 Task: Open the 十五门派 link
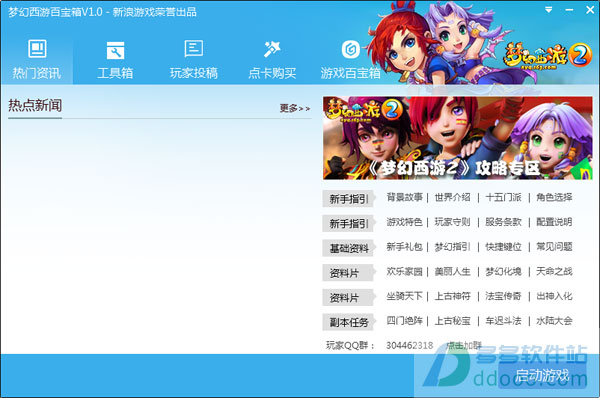tap(503, 197)
